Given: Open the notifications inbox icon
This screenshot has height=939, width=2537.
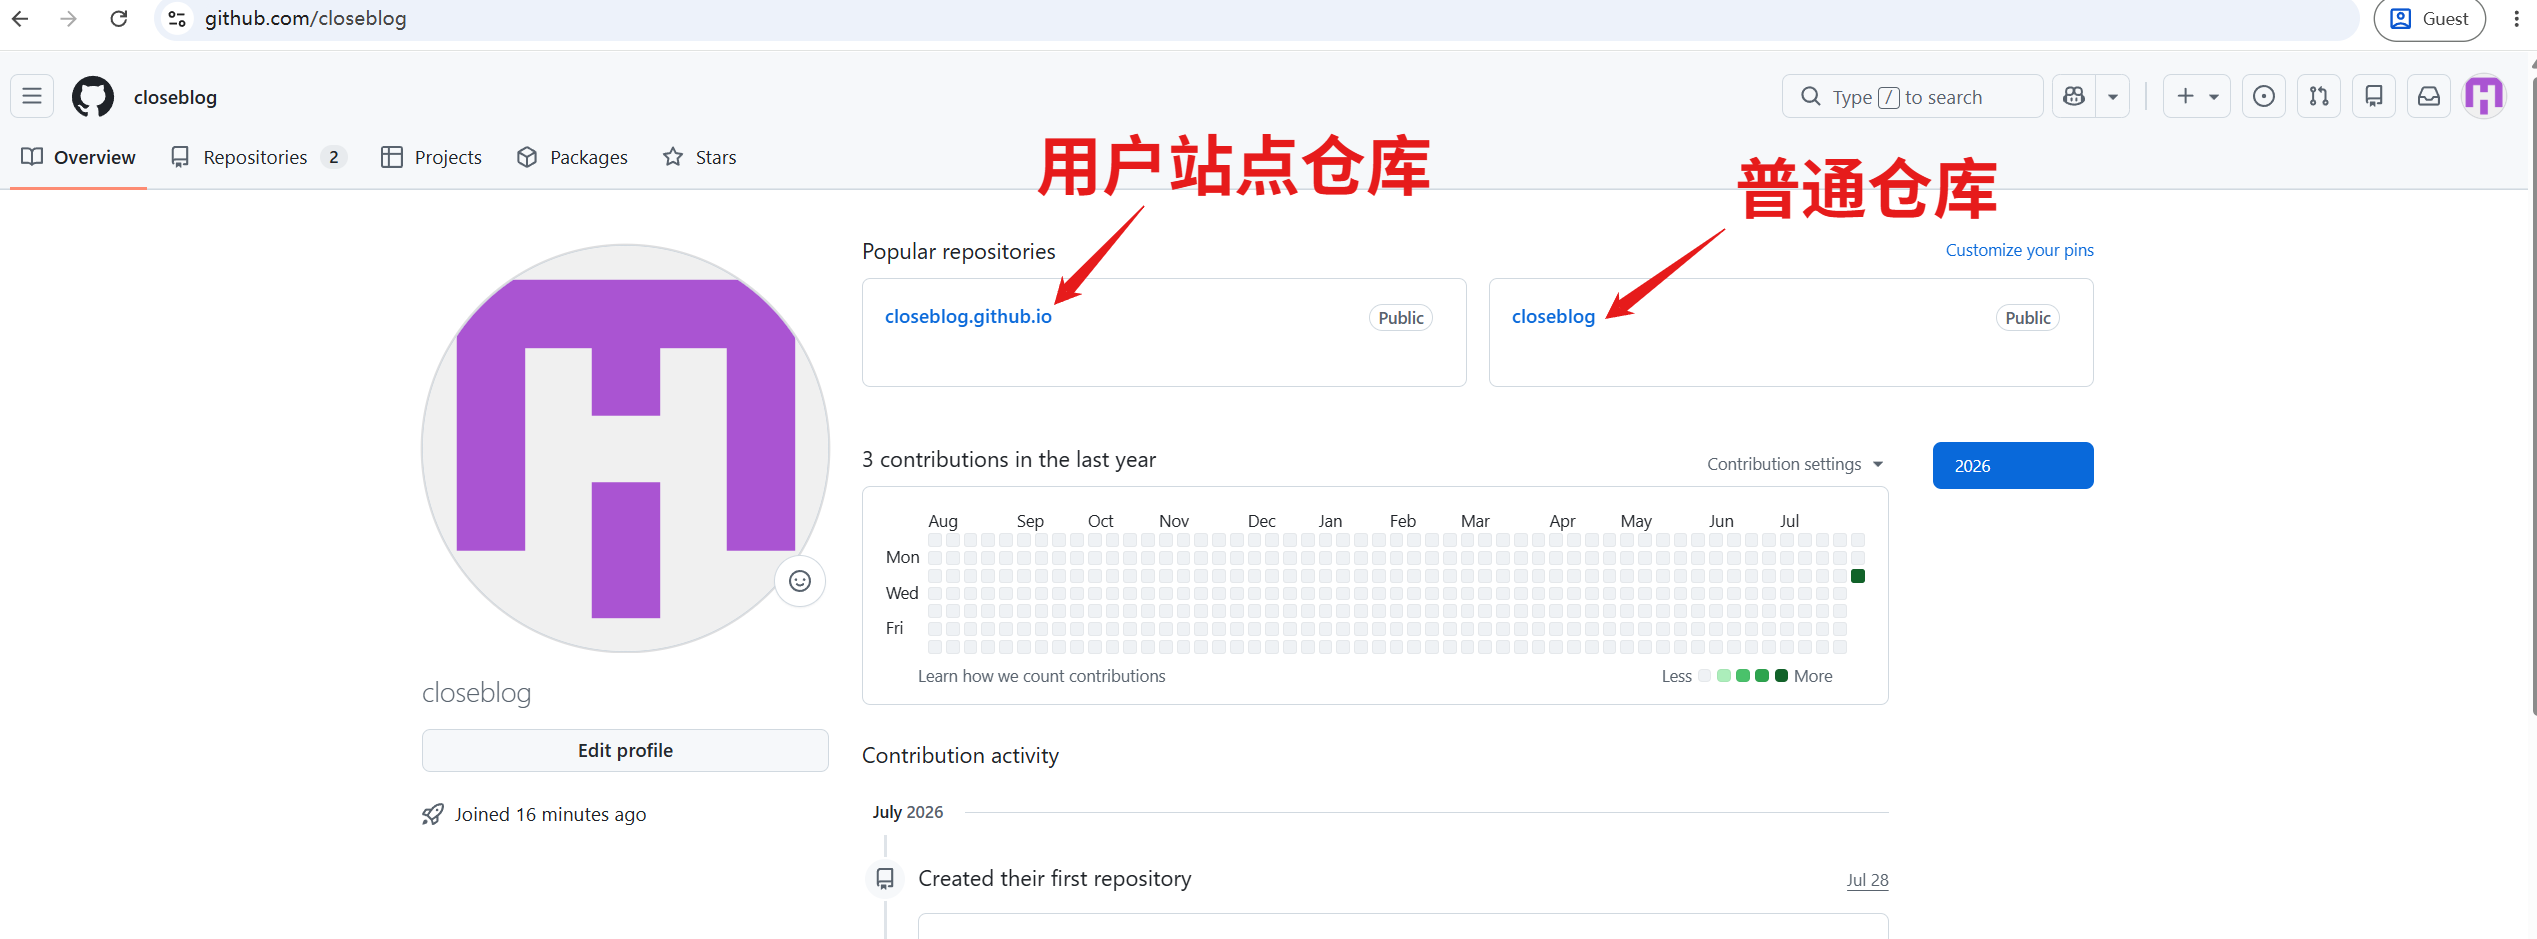Looking at the screenshot, I should pyautogui.click(x=2429, y=97).
